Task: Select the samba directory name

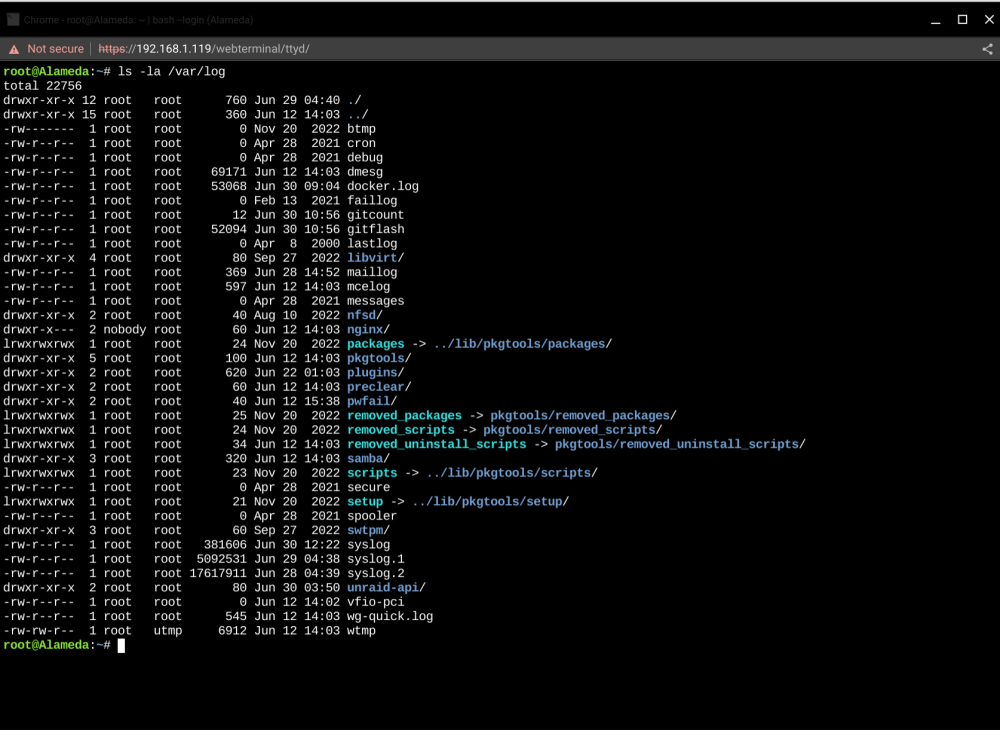Action: pyautogui.click(x=365, y=459)
